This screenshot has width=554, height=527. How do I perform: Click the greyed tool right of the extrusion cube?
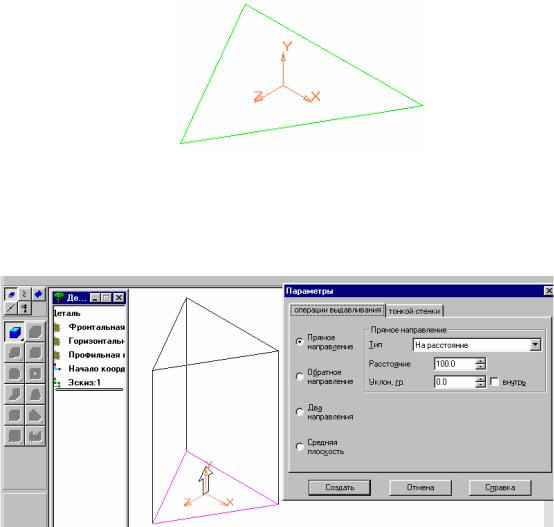point(35,332)
